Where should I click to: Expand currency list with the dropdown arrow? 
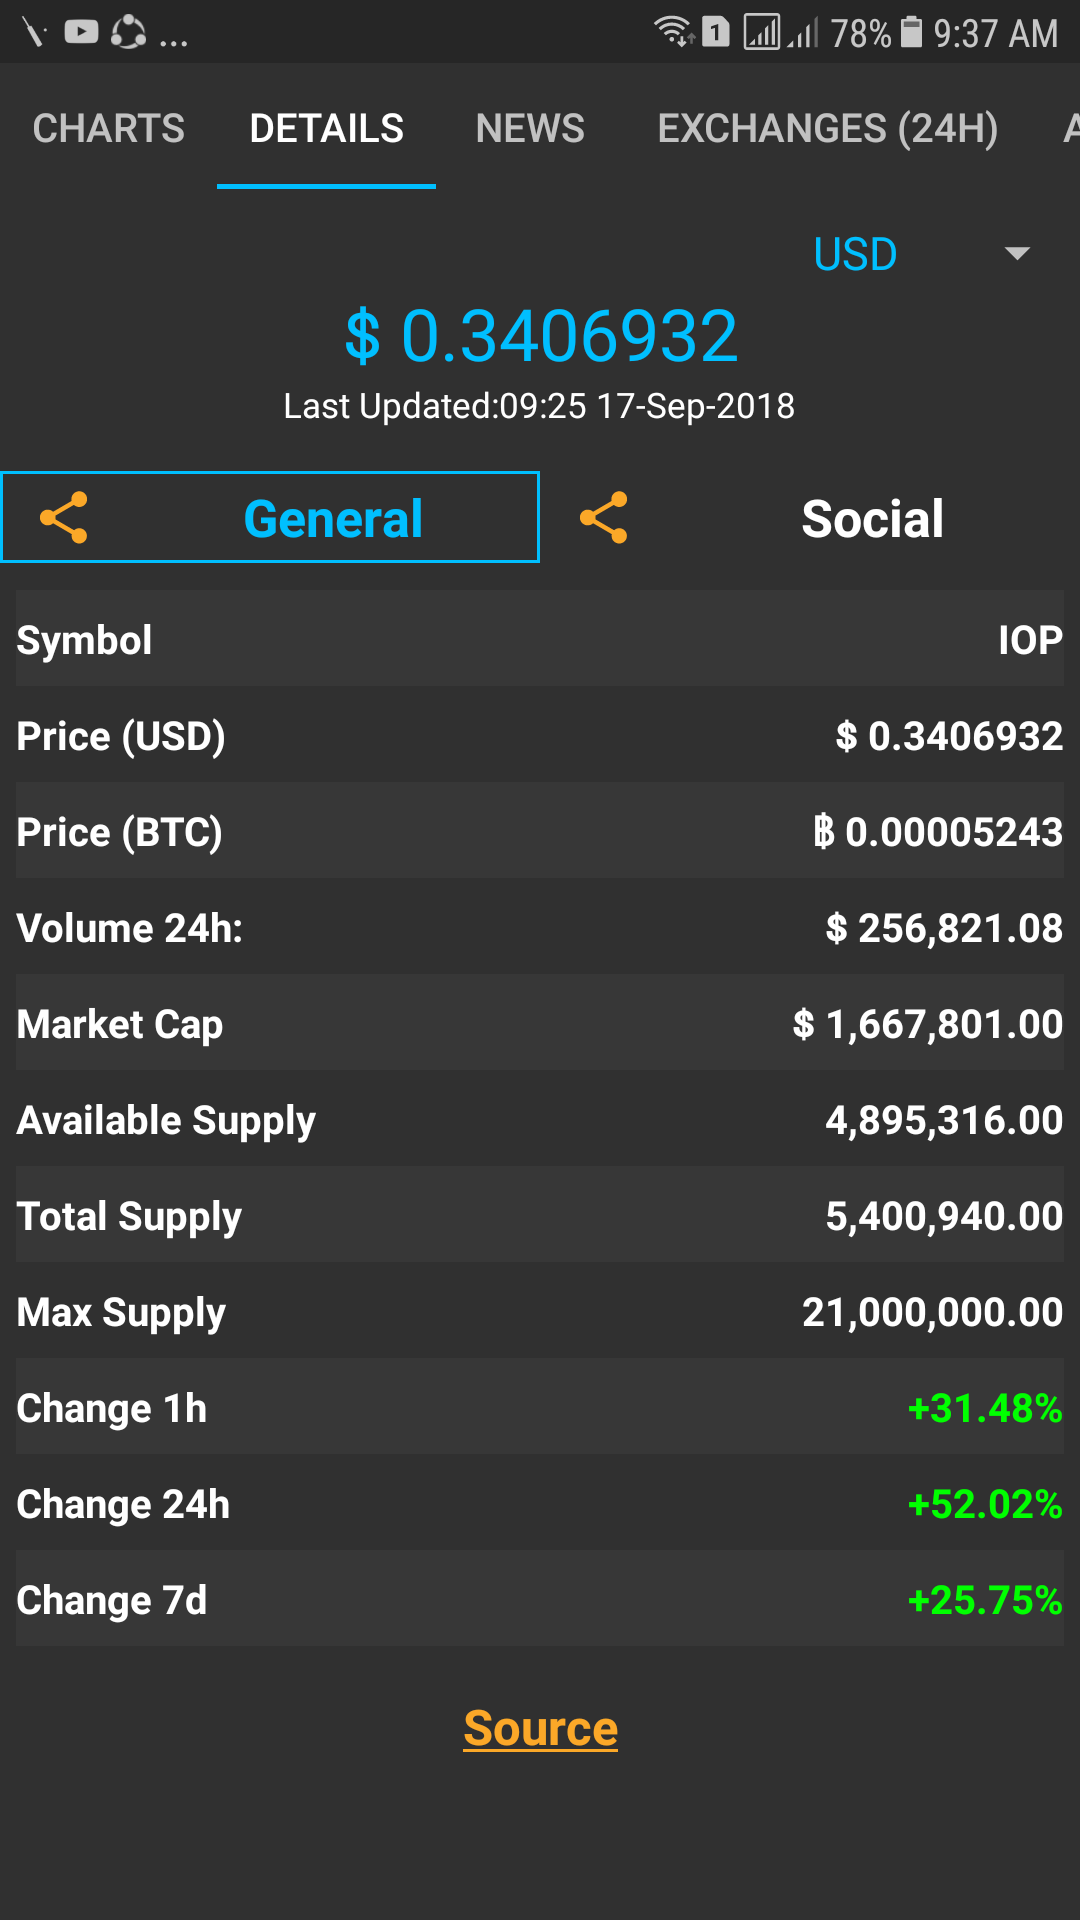1017,254
